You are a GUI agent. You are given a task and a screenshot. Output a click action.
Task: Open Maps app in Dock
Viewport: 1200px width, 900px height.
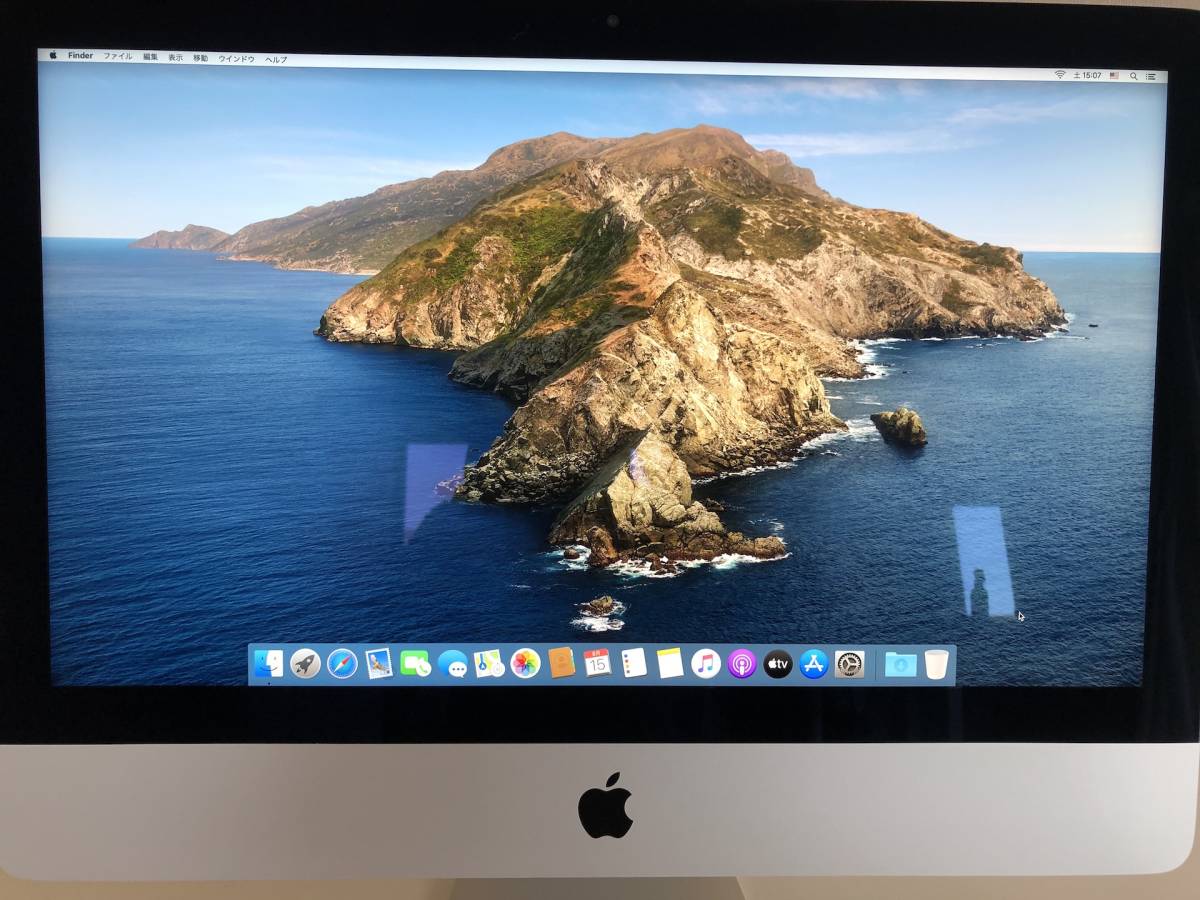(x=488, y=663)
